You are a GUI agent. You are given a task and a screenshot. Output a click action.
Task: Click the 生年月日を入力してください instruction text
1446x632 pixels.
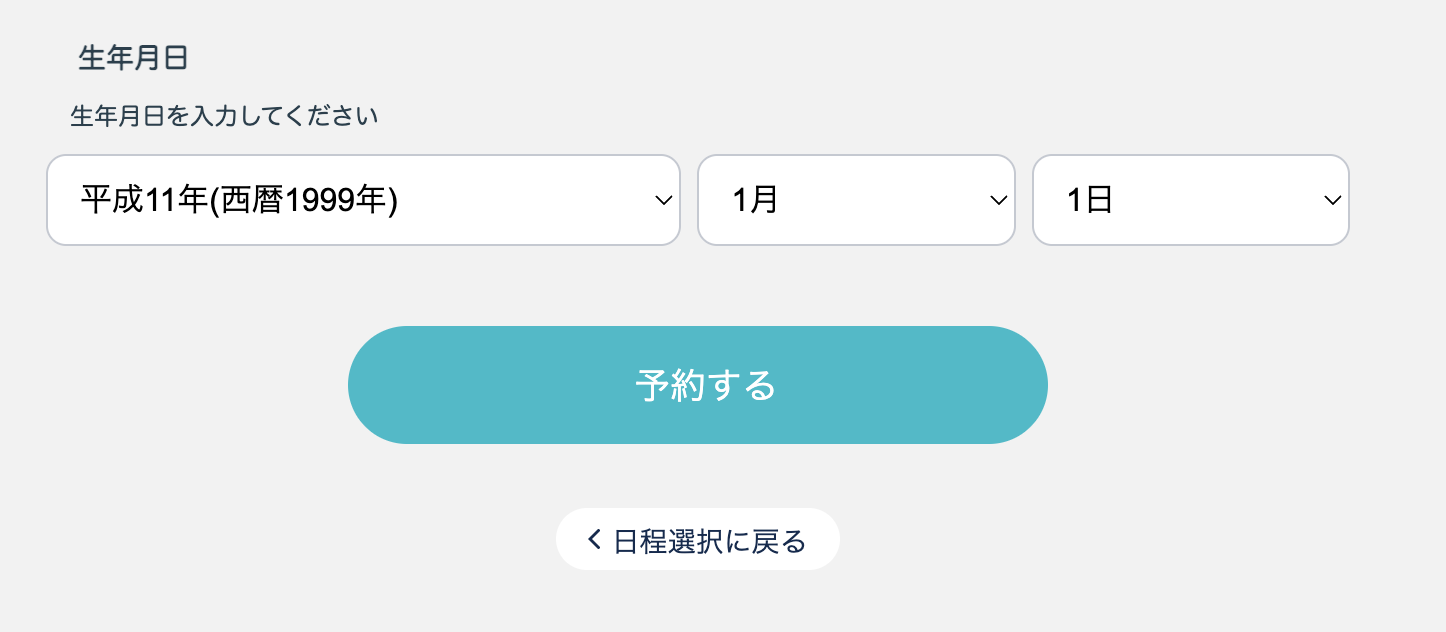tap(225, 117)
